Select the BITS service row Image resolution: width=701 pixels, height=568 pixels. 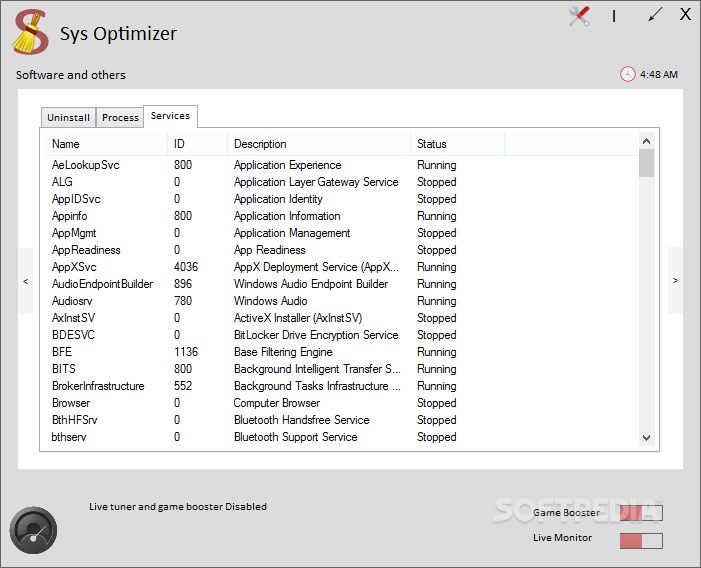click(x=342, y=369)
